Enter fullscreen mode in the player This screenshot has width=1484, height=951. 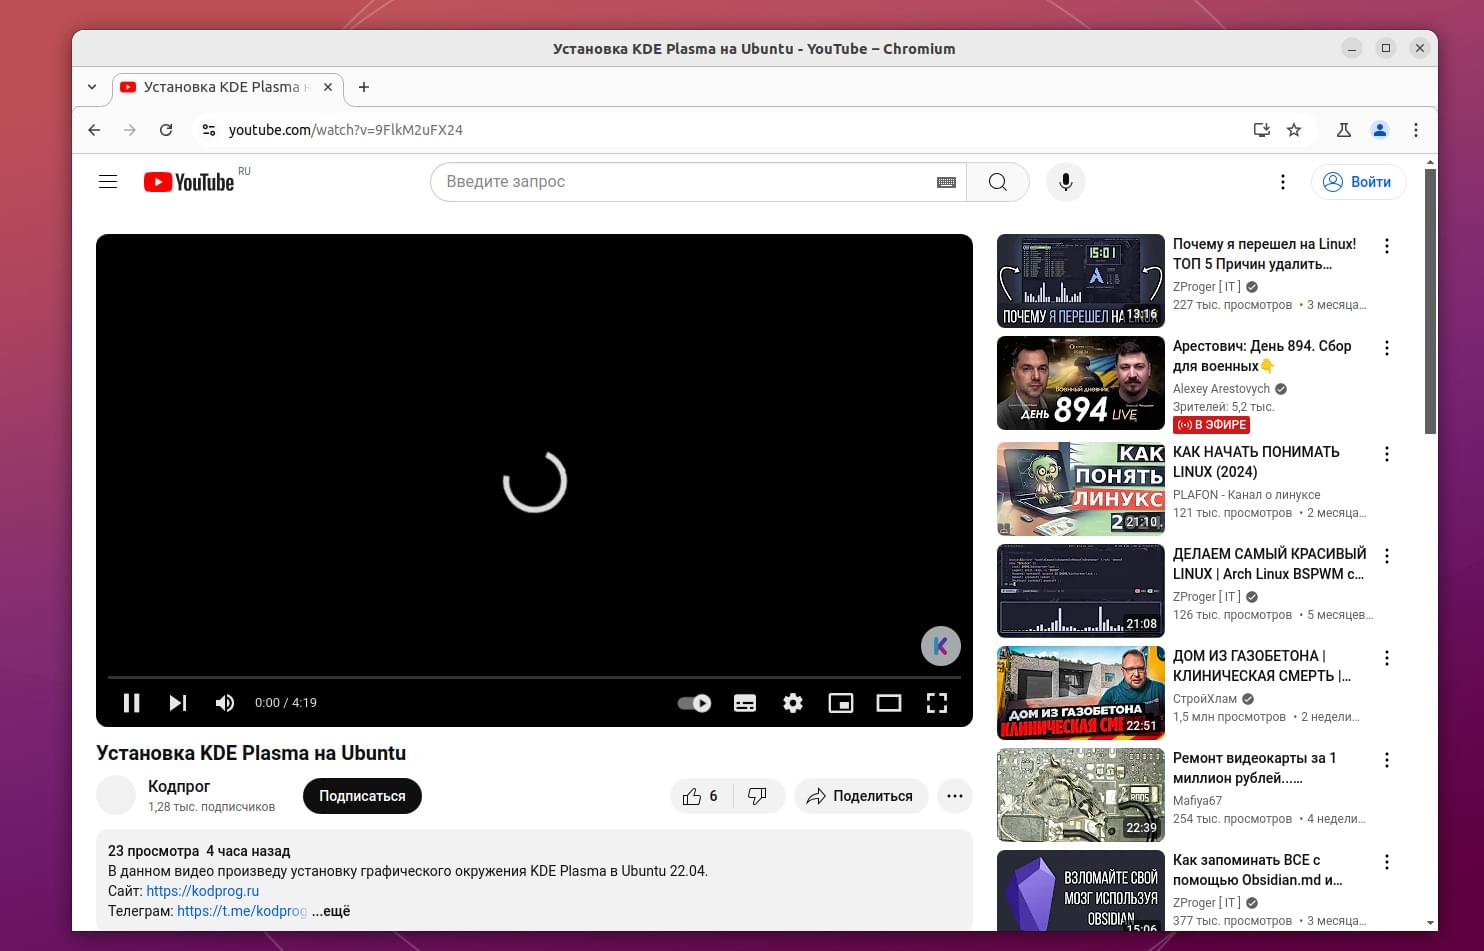point(937,703)
